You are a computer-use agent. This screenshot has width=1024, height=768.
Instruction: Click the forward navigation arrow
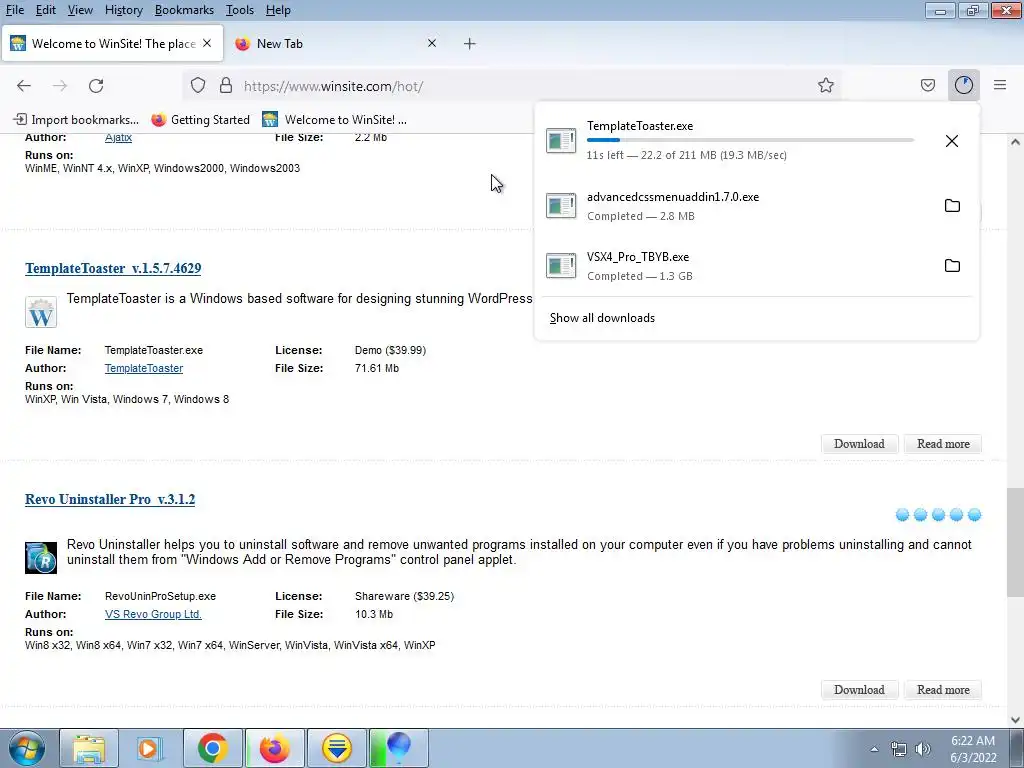coord(60,86)
